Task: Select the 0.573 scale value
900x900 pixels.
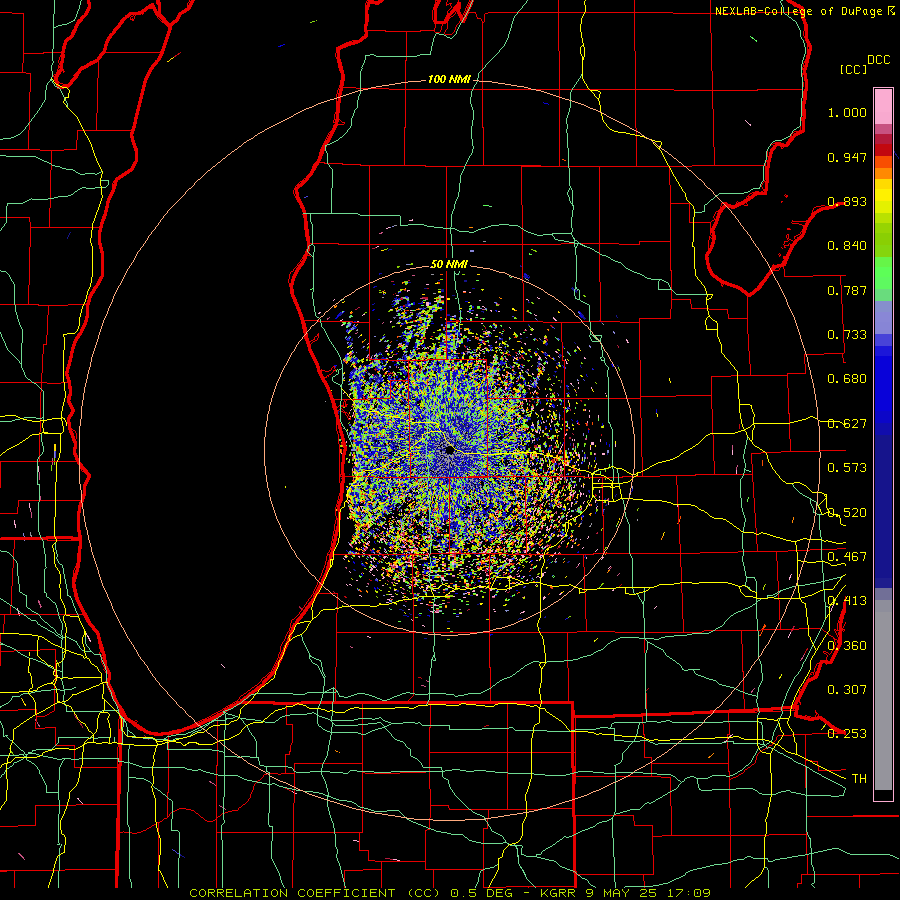Action: click(x=847, y=468)
